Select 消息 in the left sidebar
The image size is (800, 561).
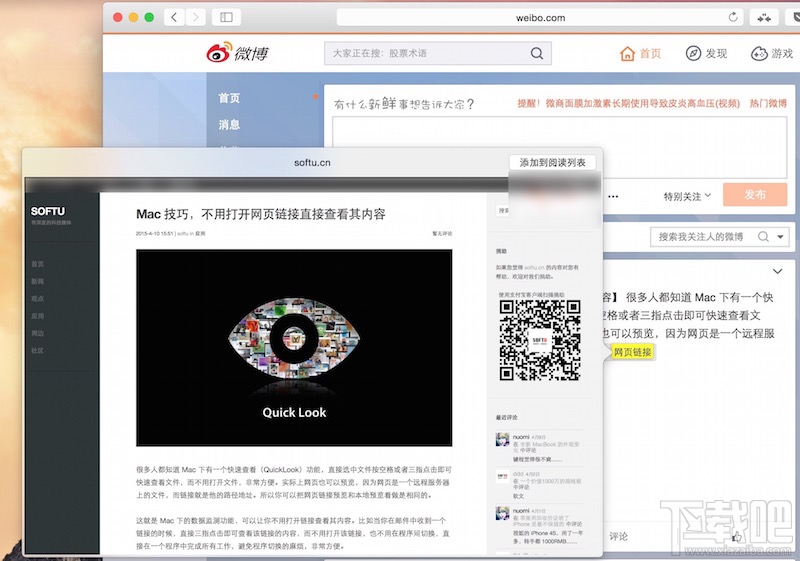229,124
